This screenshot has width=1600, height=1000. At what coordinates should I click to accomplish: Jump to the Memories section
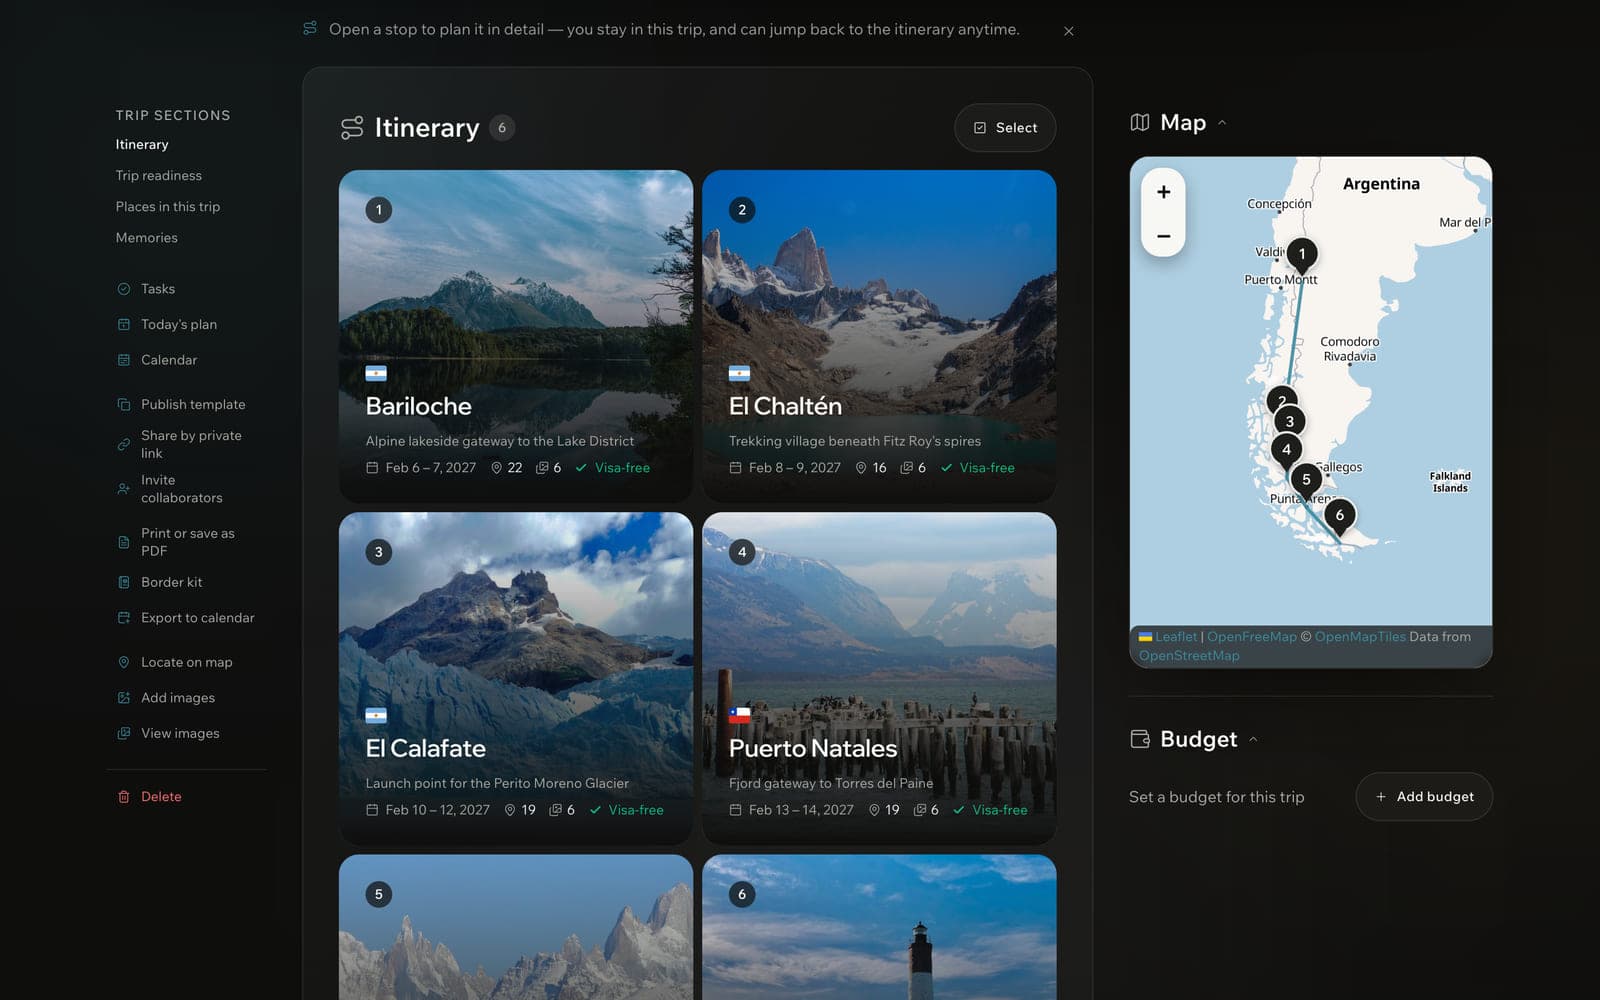[x=147, y=238]
